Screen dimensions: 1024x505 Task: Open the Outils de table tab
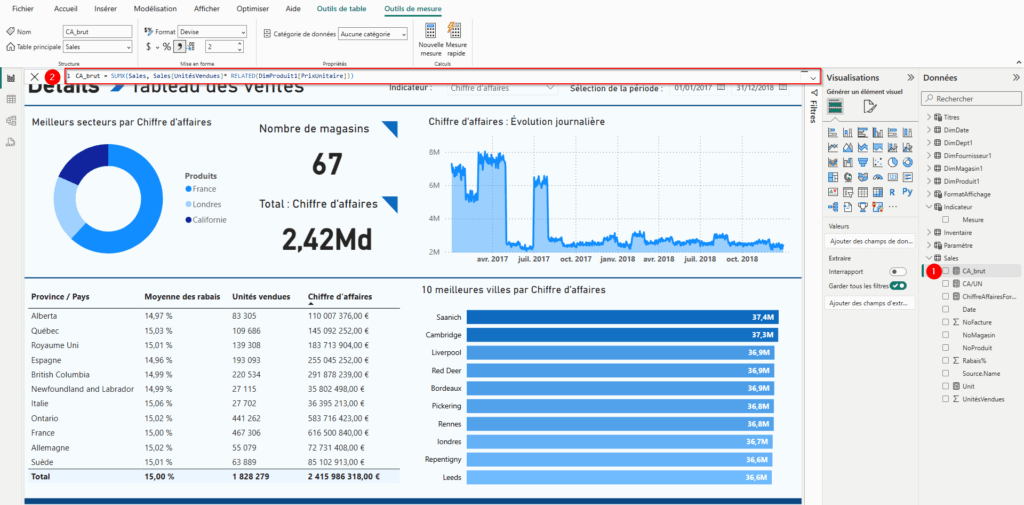tap(339, 8)
